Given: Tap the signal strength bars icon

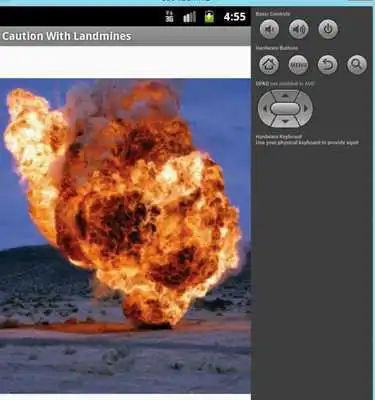Looking at the screenshot, I should pos(189,17).
